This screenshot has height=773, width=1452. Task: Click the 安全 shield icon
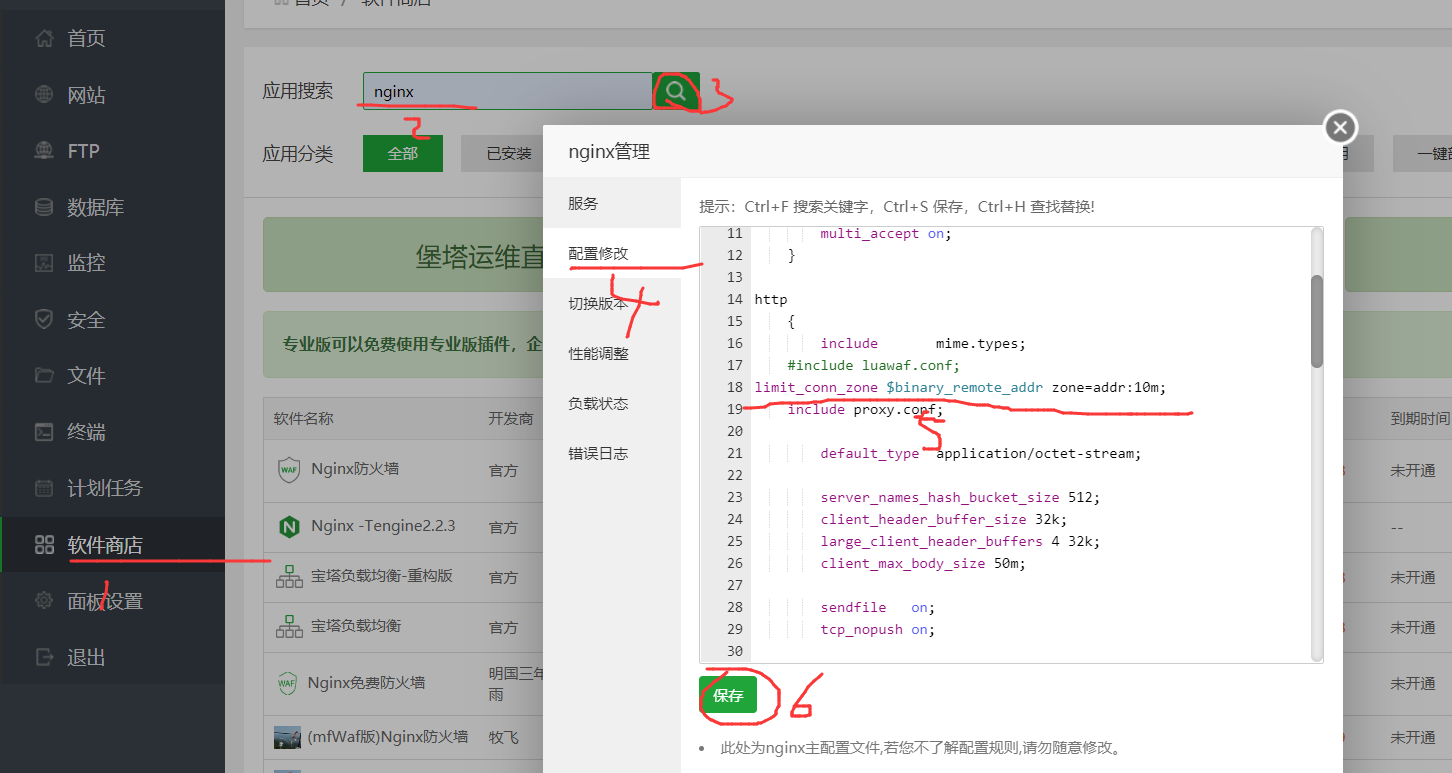tap(43, 320)
